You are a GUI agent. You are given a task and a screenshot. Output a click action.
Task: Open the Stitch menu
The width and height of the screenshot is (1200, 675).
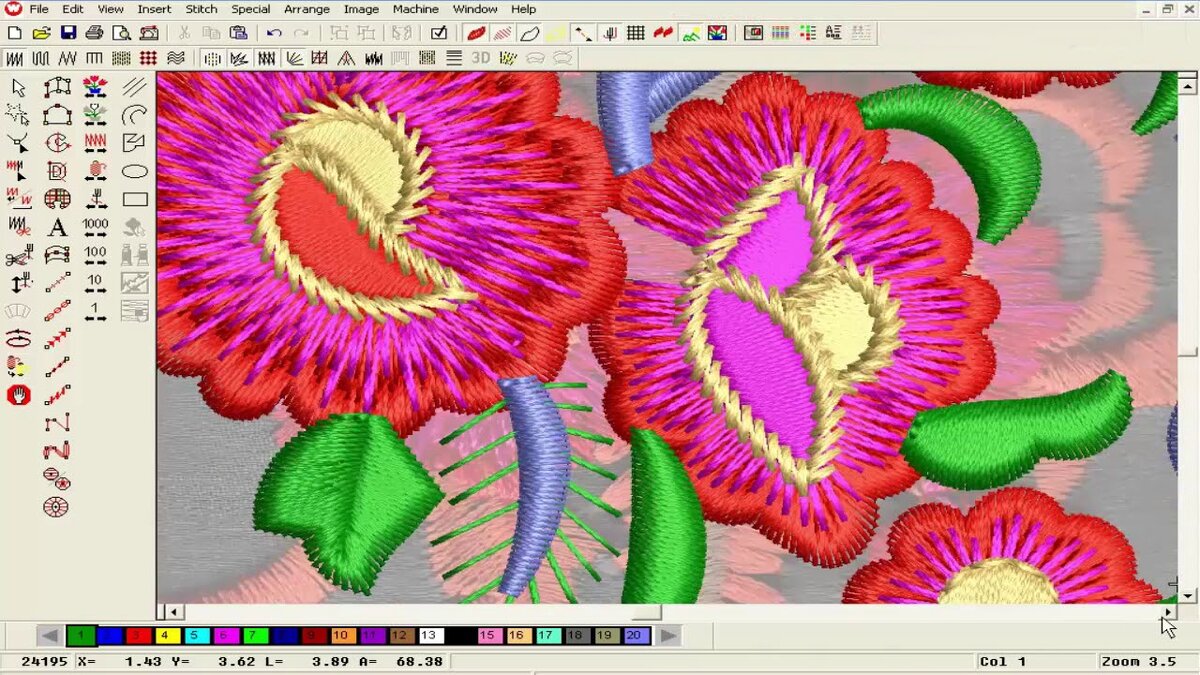201,9
